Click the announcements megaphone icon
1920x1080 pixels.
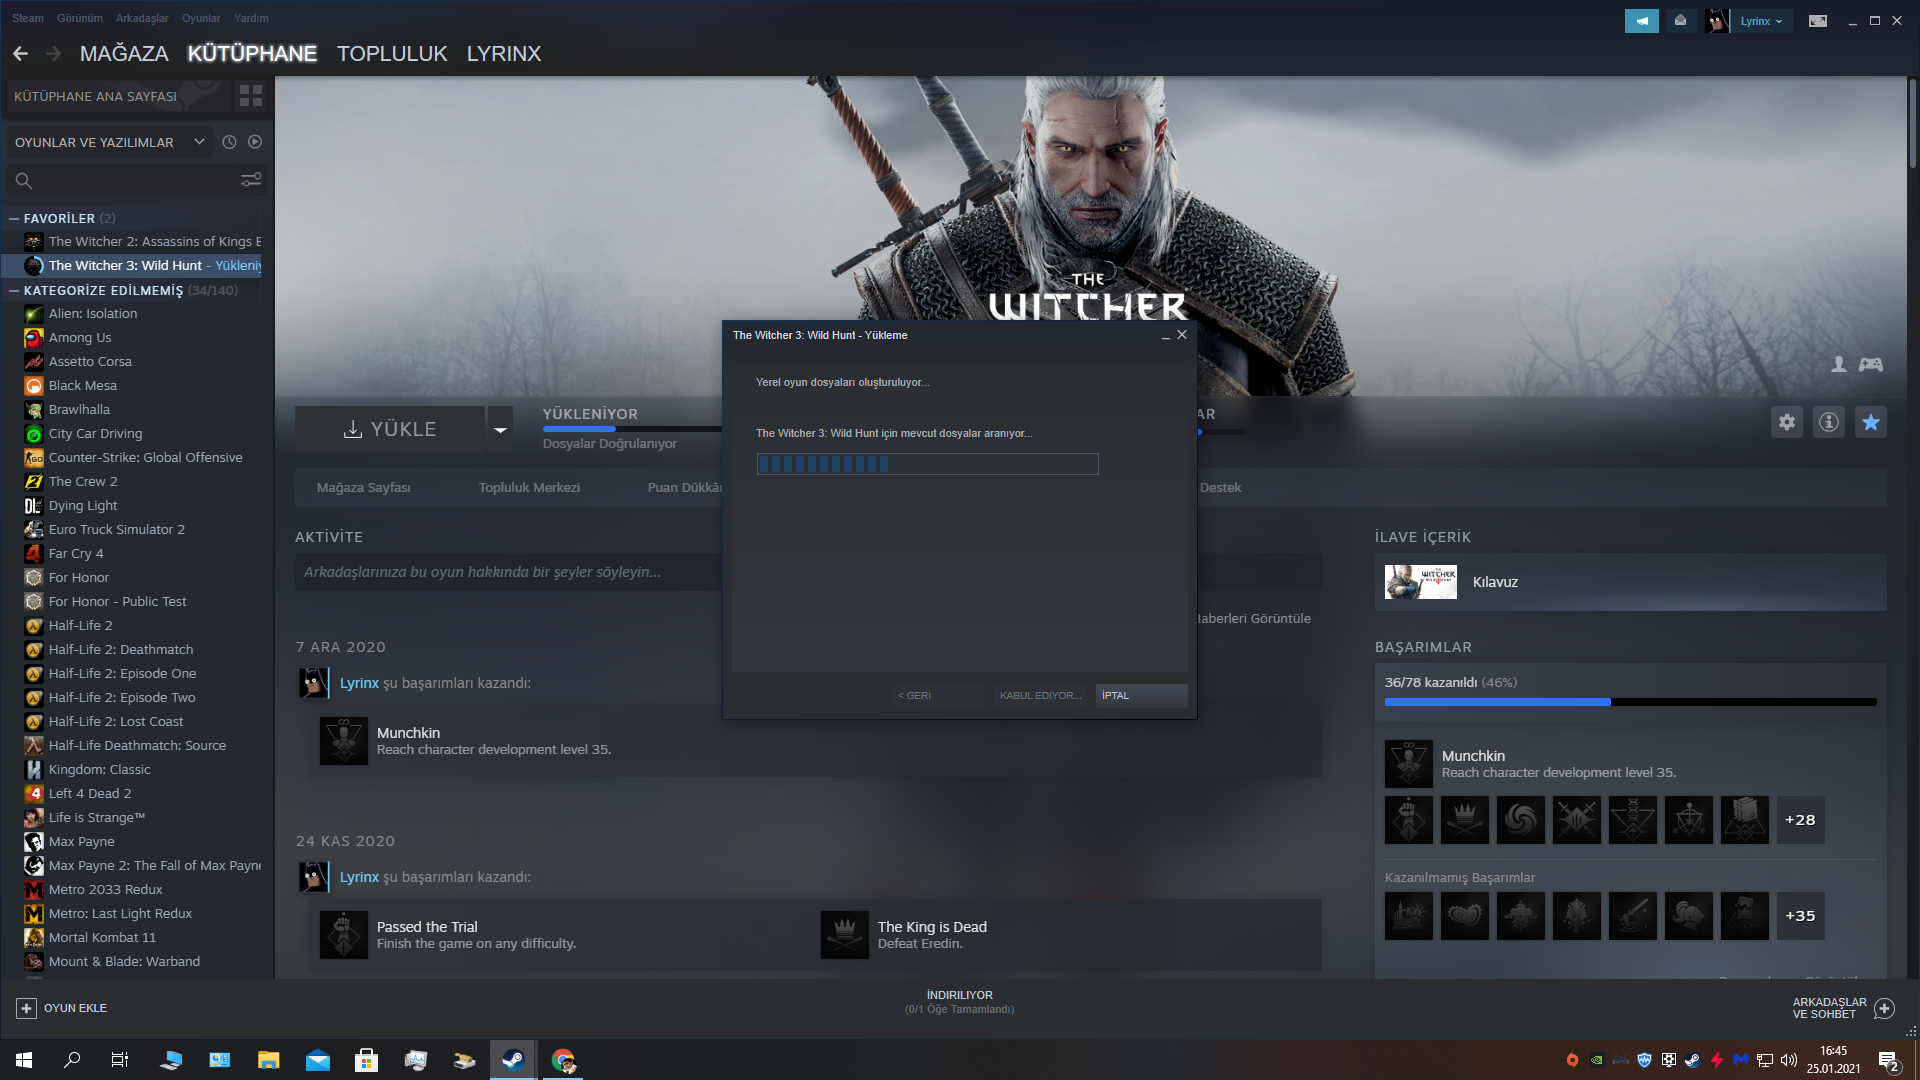[x=1641, y=21]
